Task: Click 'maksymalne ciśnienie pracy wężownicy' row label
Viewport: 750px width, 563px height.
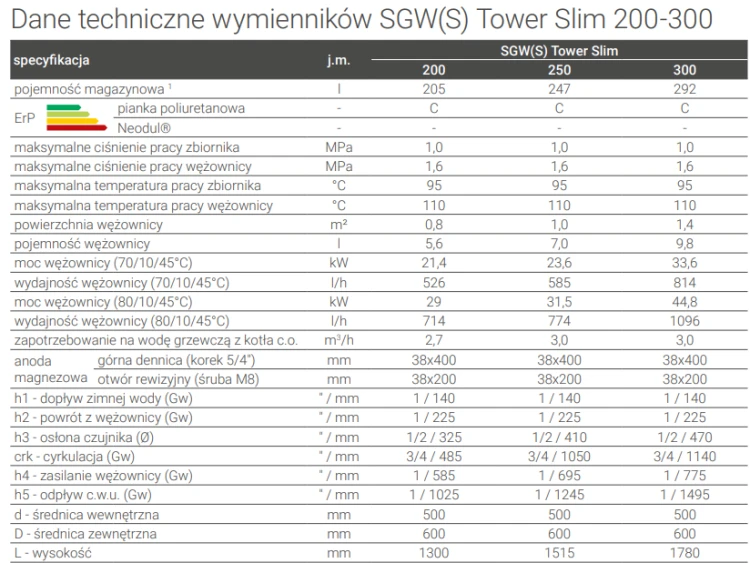Action: [x=133, y=166]
